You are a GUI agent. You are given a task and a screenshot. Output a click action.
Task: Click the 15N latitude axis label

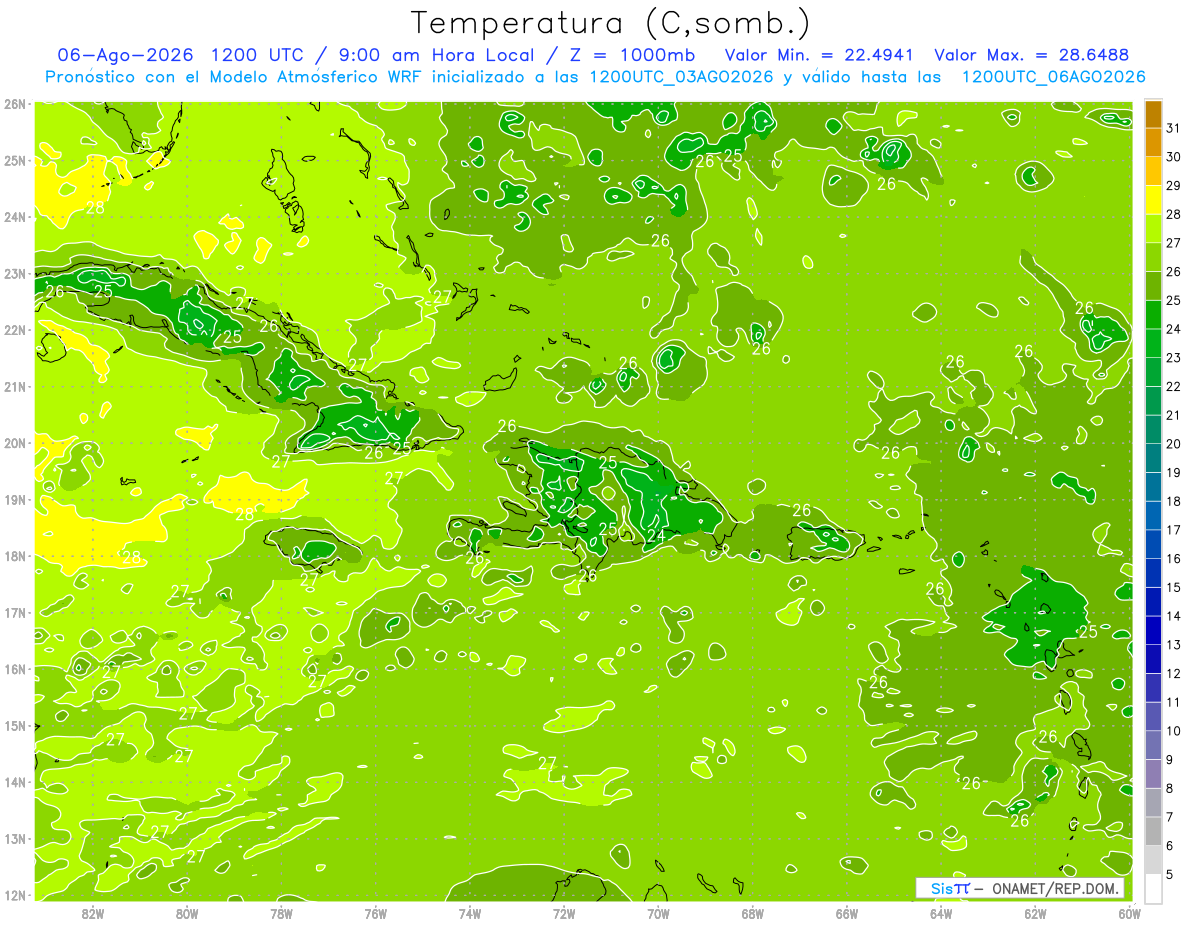14,726
